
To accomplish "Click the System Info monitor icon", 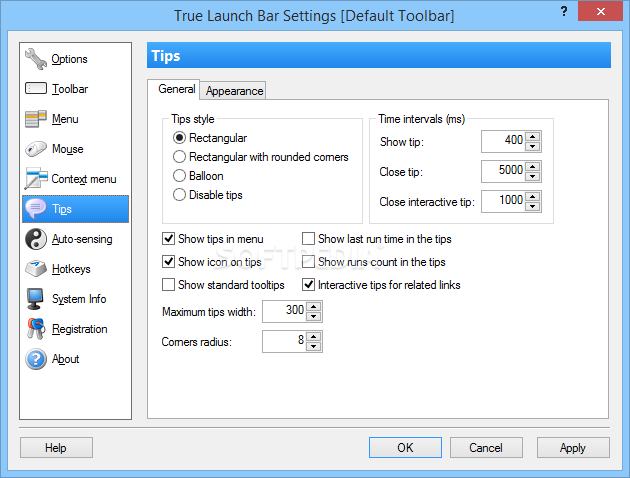I will 35,299.
